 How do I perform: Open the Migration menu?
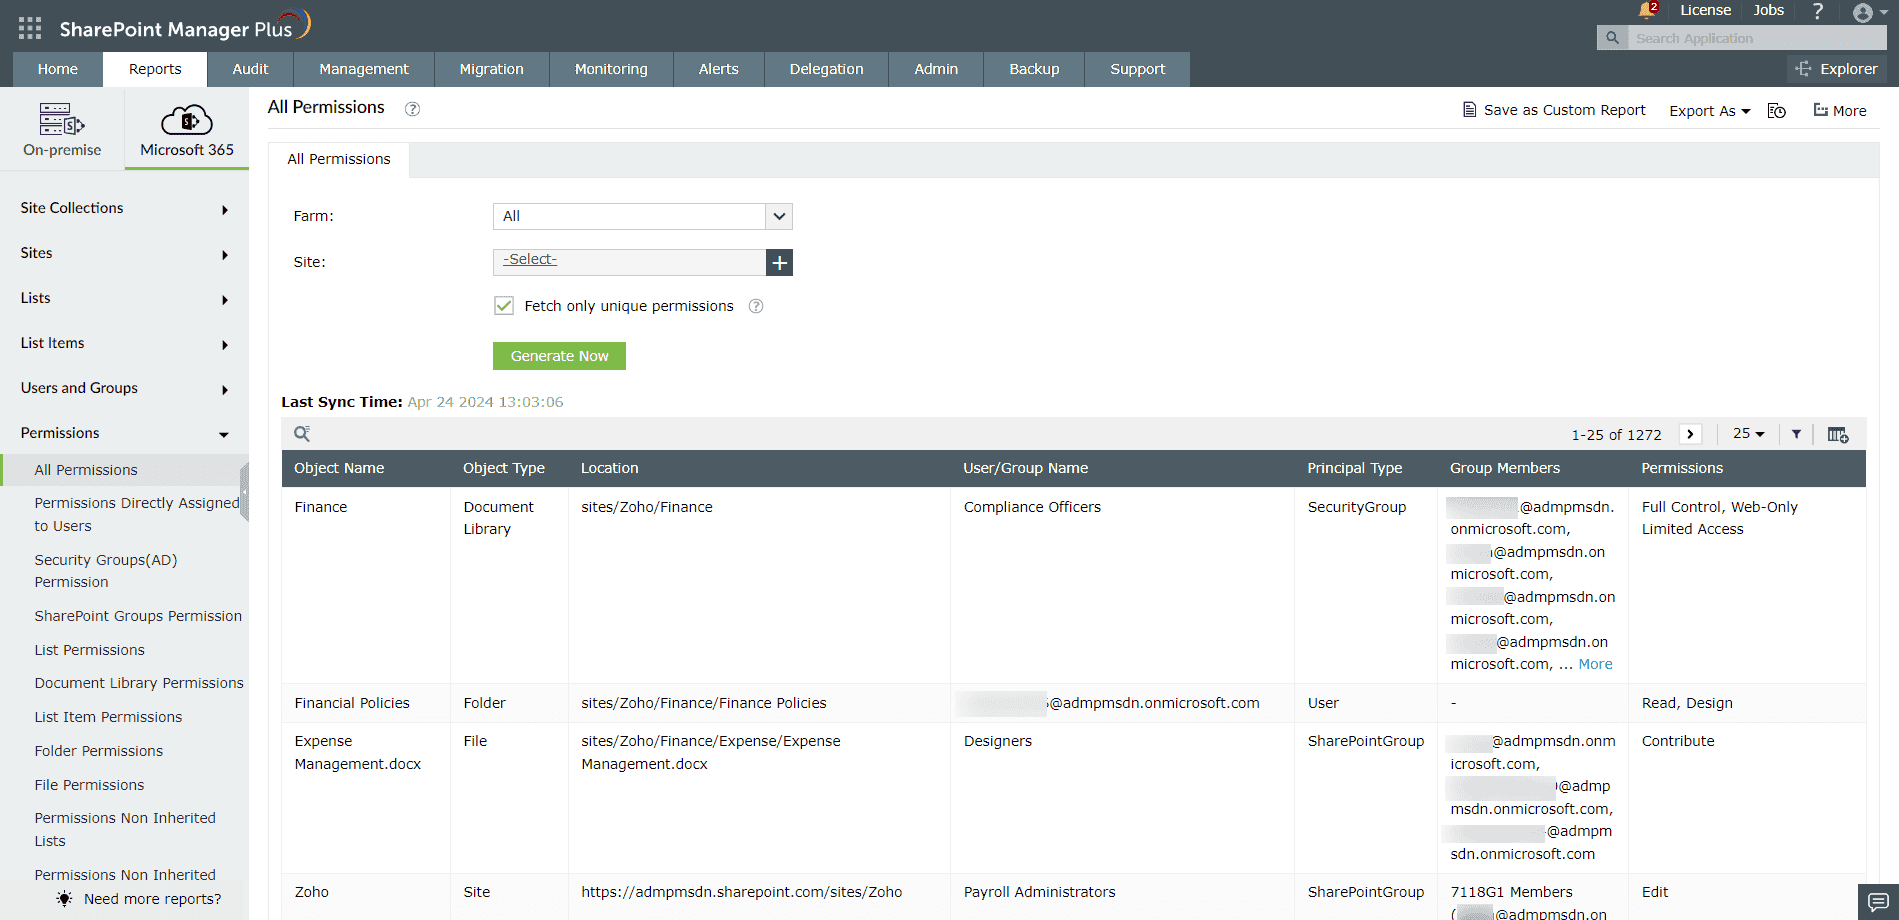pos(491,69)
